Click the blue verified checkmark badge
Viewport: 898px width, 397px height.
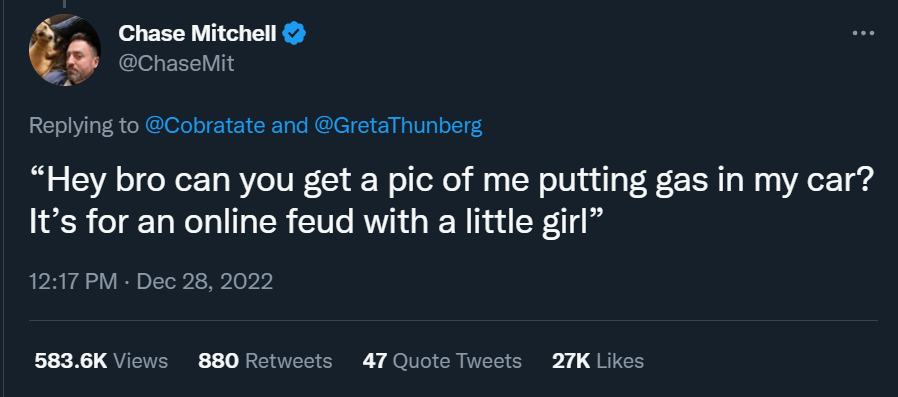point(294,34)
